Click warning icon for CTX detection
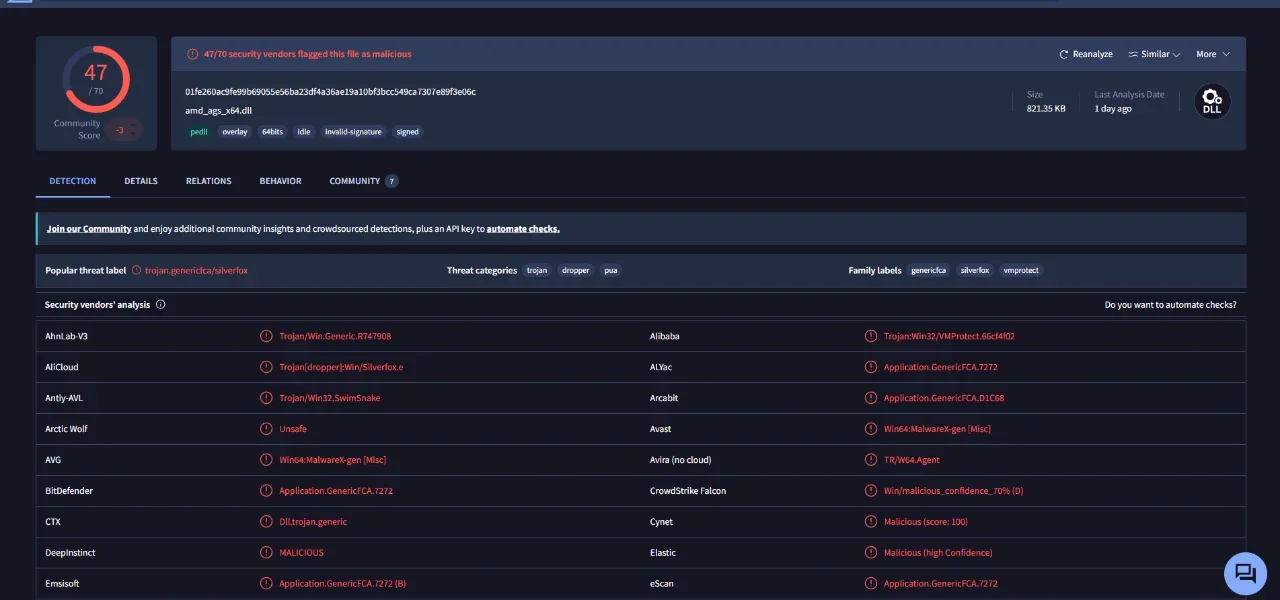Viewport: 1280px width, 600px height. (266, 522)
